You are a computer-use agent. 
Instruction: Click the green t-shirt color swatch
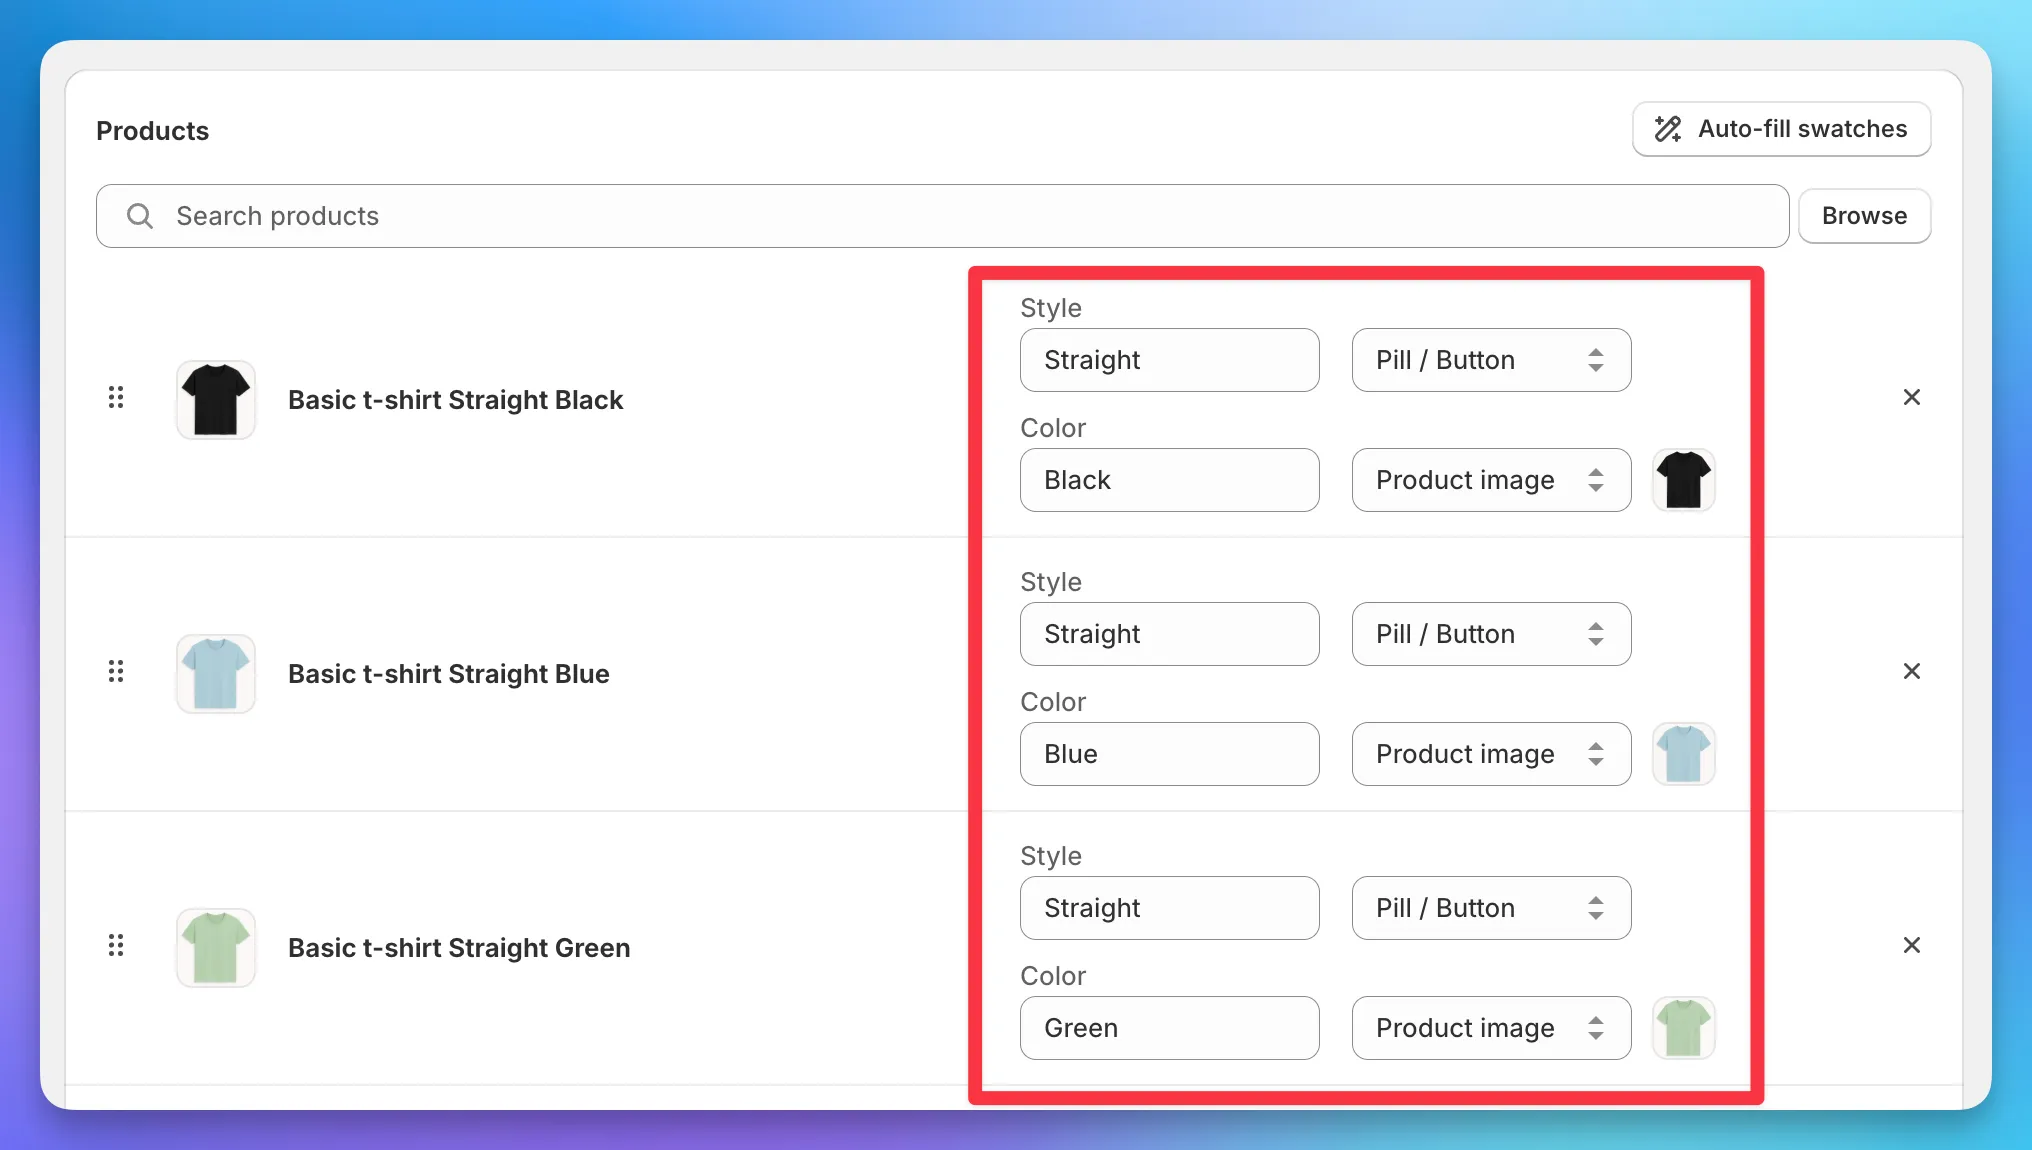[1684, 1028]
